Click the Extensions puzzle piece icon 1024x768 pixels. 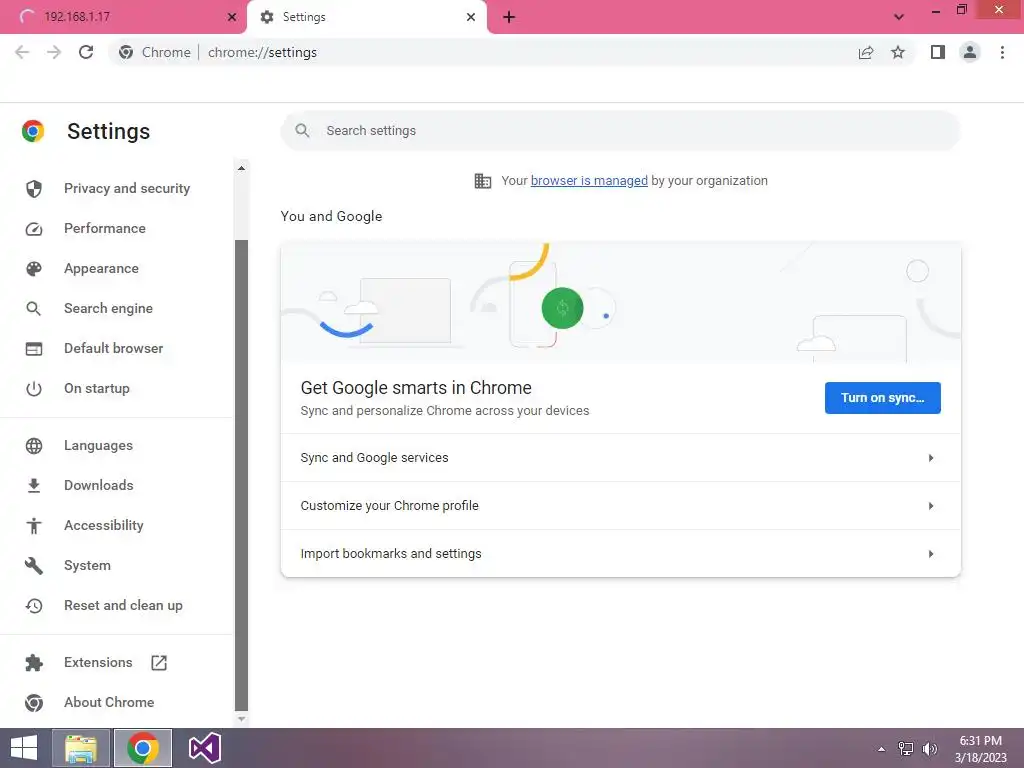pos(34,664)
